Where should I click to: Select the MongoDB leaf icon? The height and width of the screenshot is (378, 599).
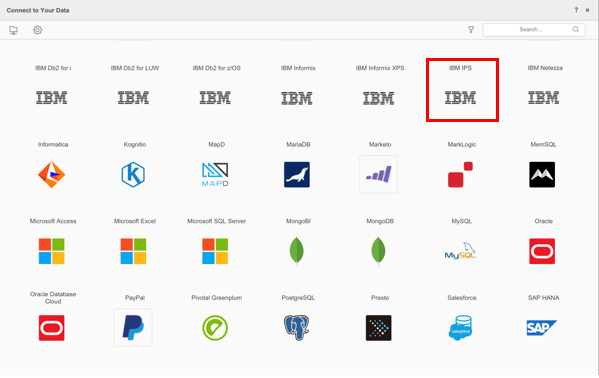coord(379,251)
